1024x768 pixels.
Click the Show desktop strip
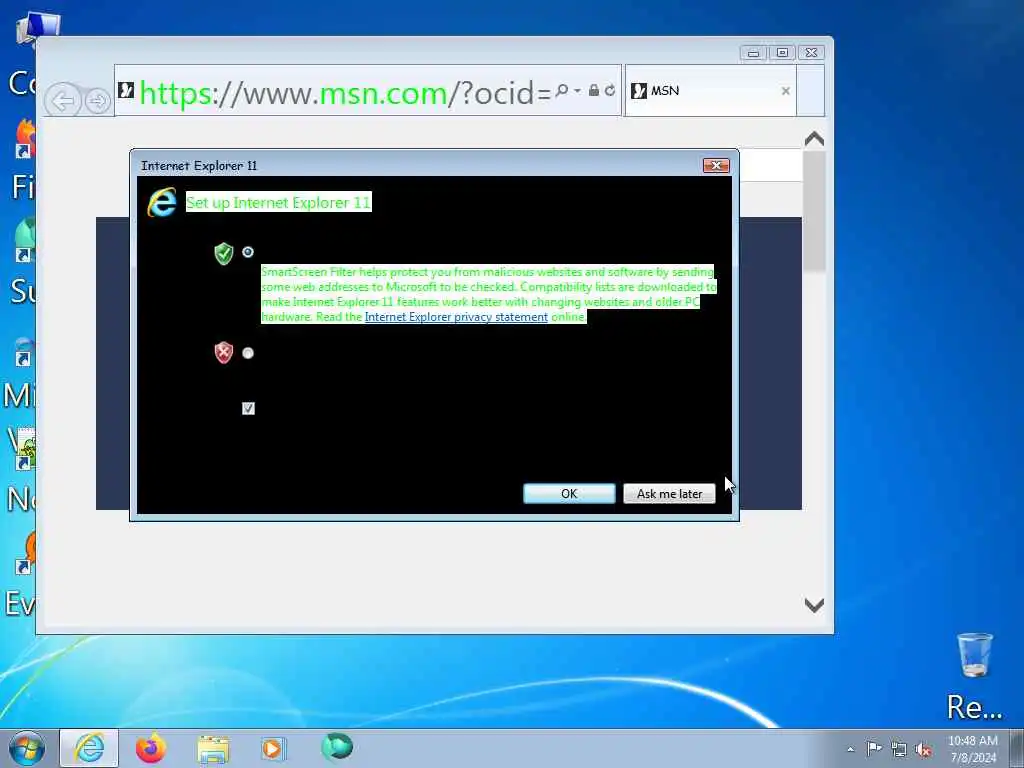tap(1017, 748)
